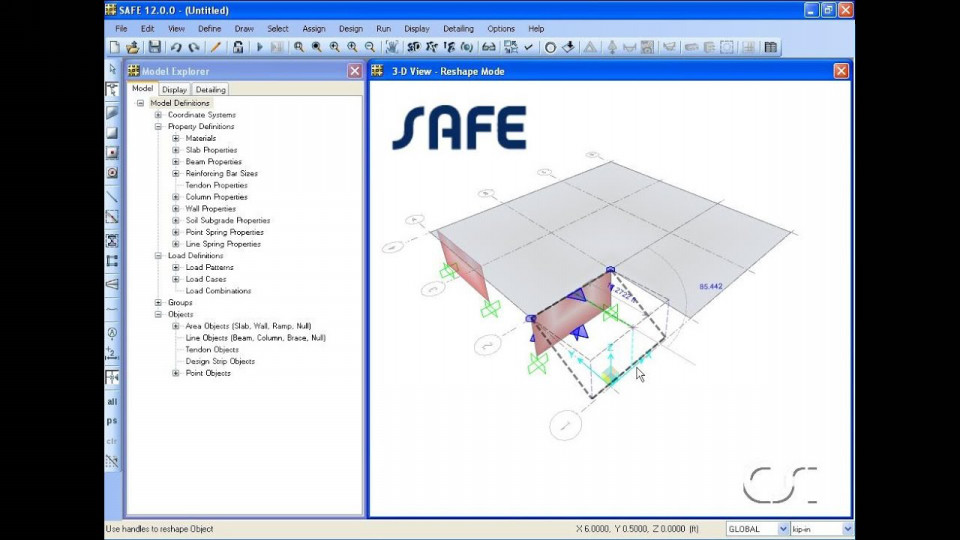Select Tendon Properties in tree
Viewport: 960px width, 540px height.
click(217, 185)
